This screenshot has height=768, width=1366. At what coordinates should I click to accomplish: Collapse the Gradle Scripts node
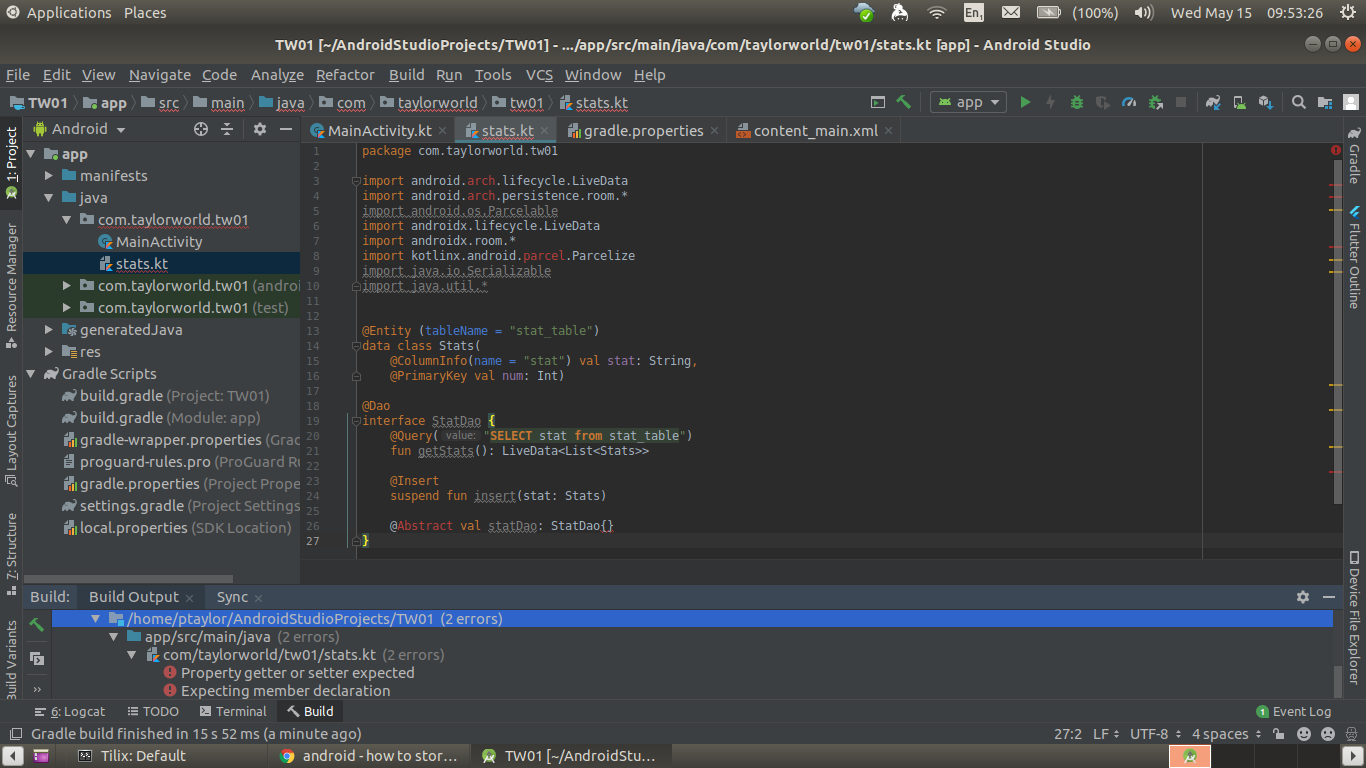pyautogui.click(x=30, y=373)
